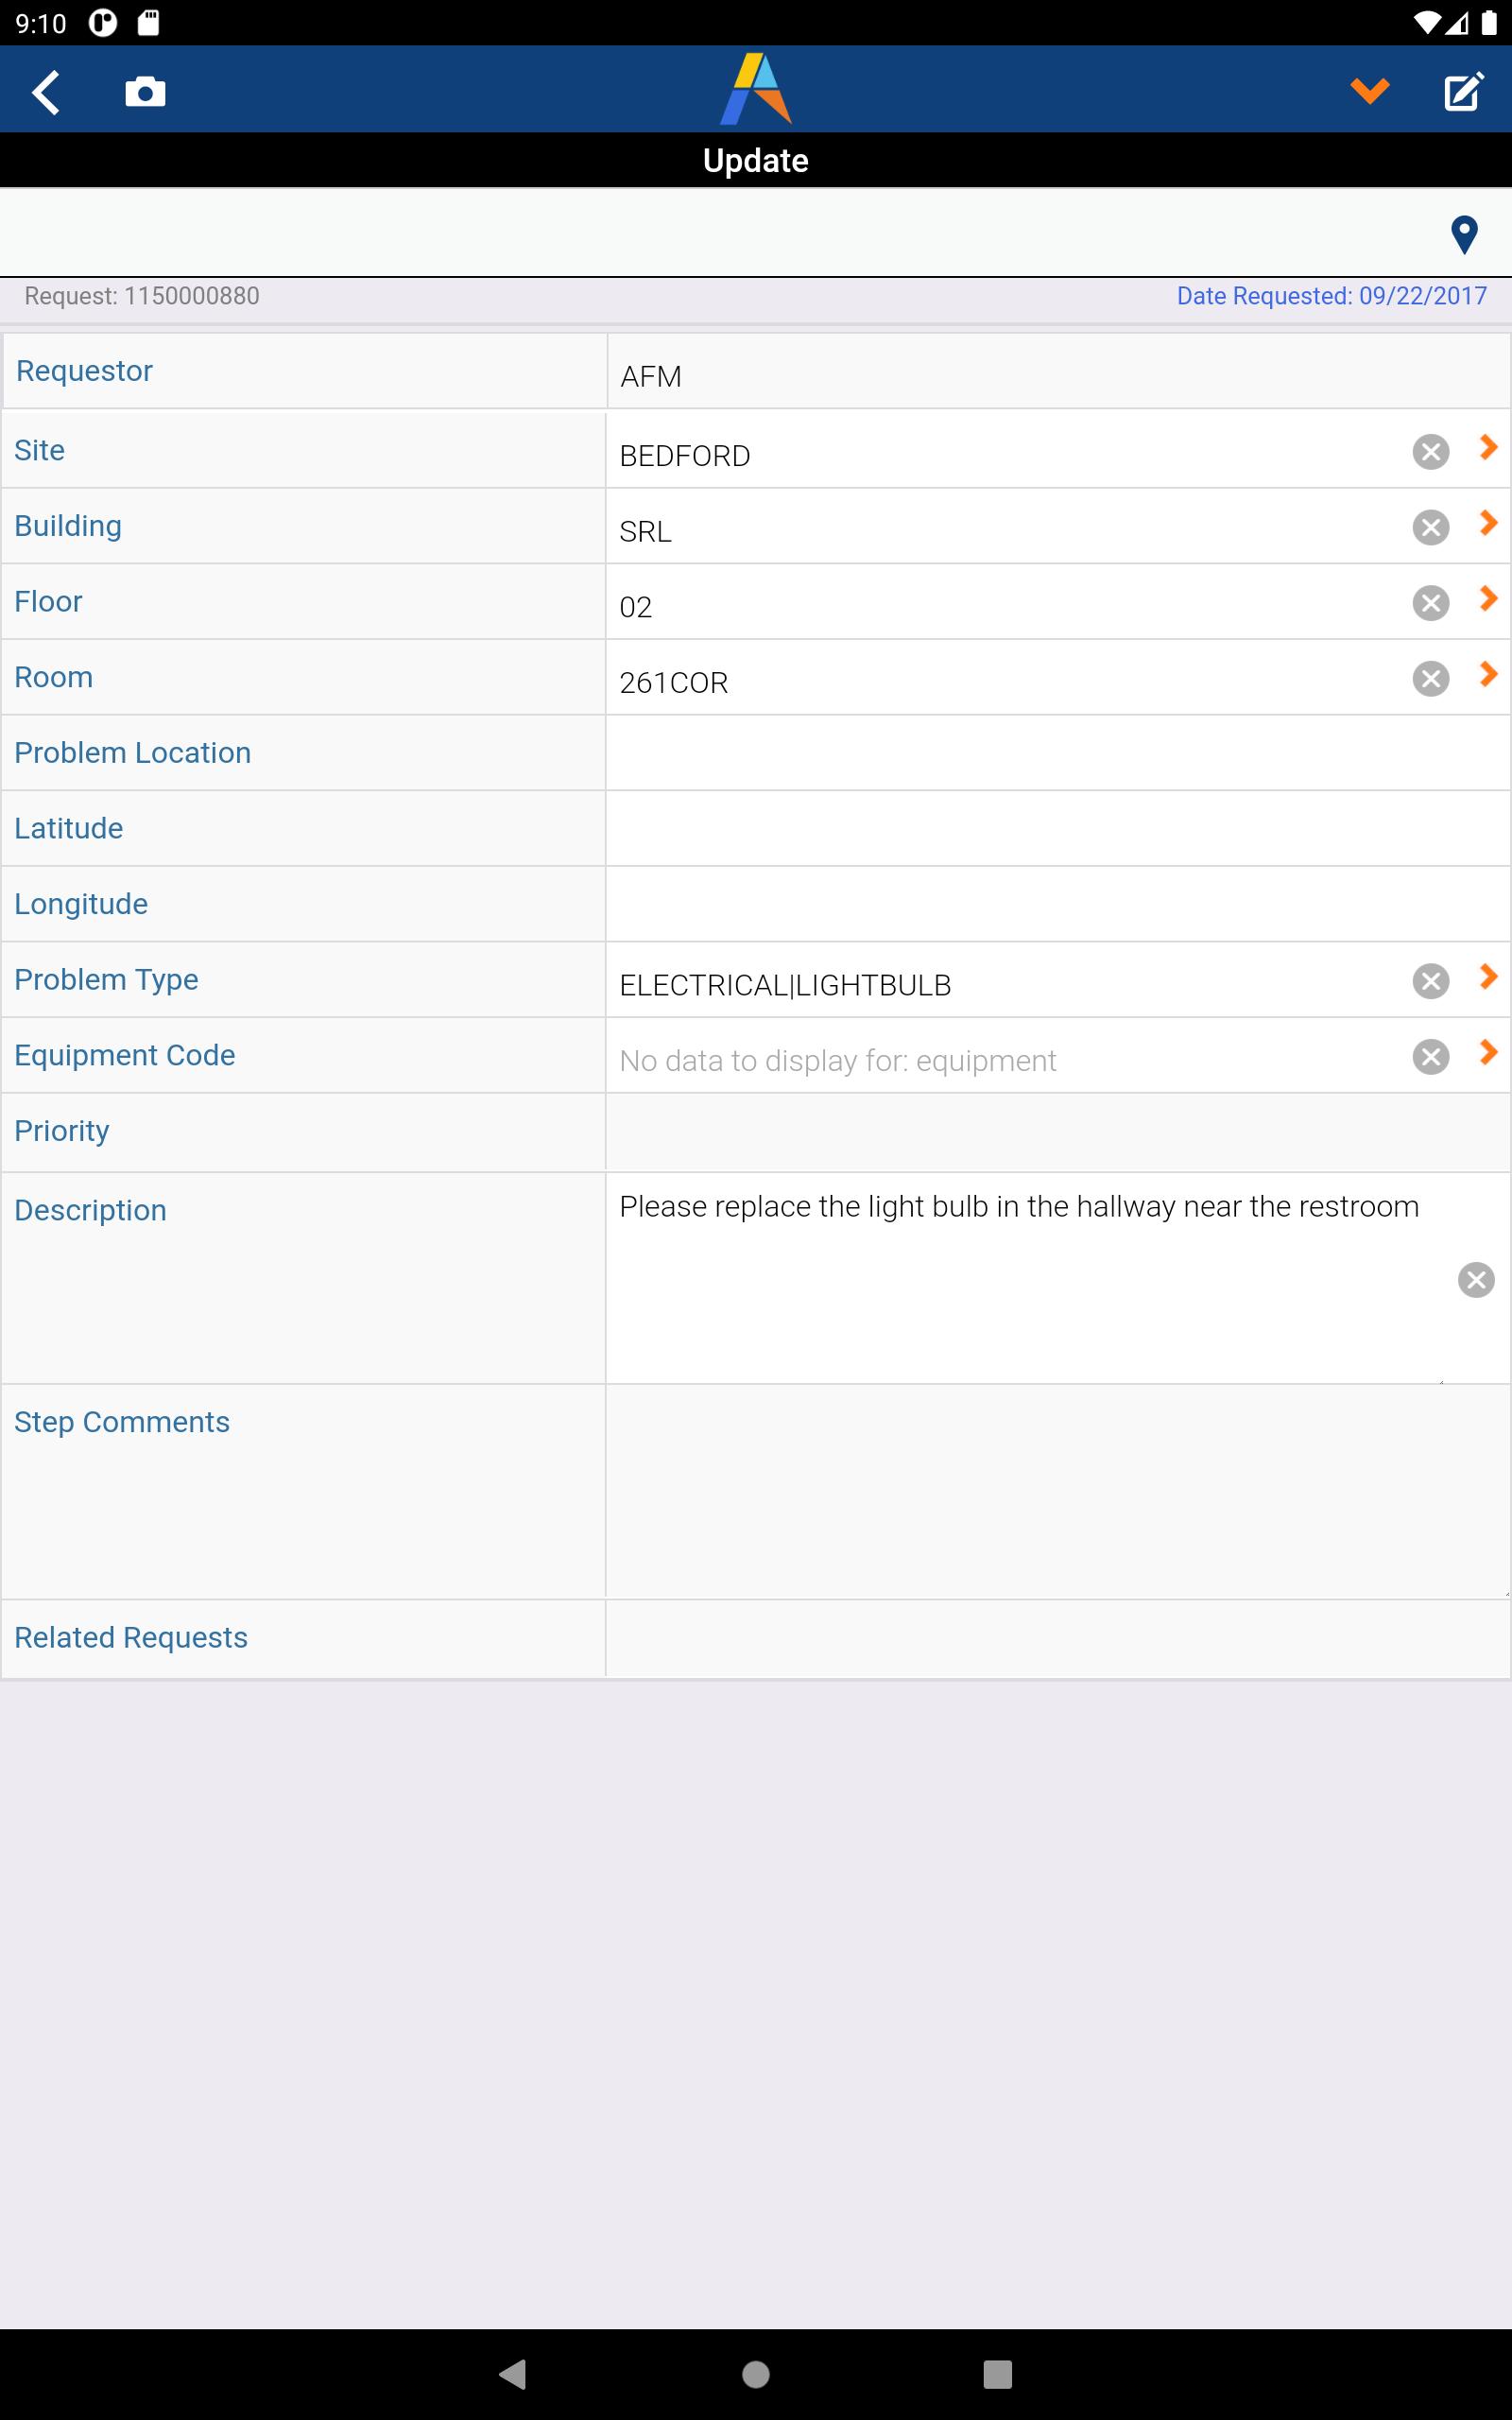Click the Latitude input field
Viewport: 1512px width, 2420px height.
(x=1057, y=829)
